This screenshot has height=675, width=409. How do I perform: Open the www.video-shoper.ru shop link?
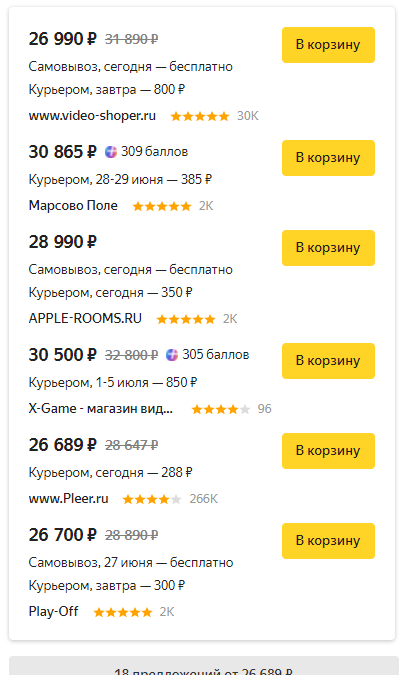pyautogui.click(x=92, y=116)
